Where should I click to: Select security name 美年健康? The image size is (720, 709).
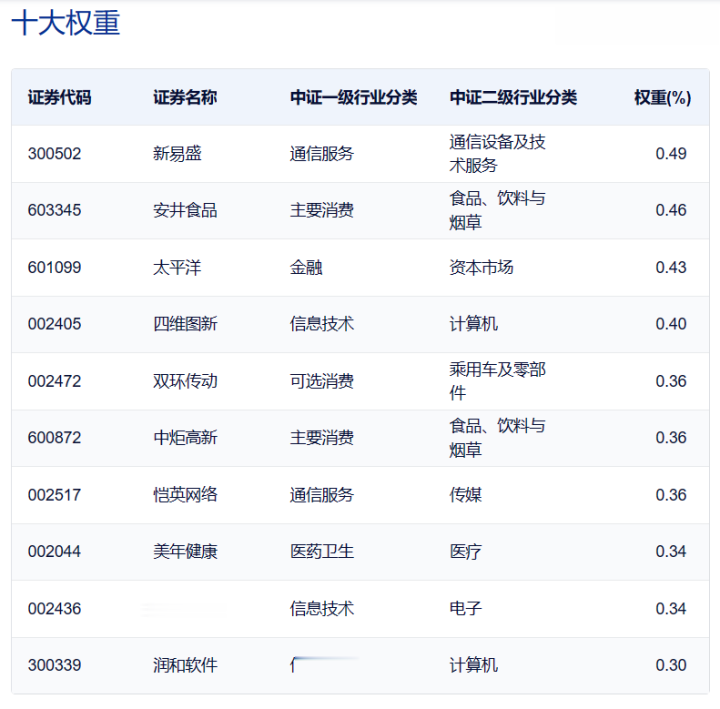(x=185, y=551)
